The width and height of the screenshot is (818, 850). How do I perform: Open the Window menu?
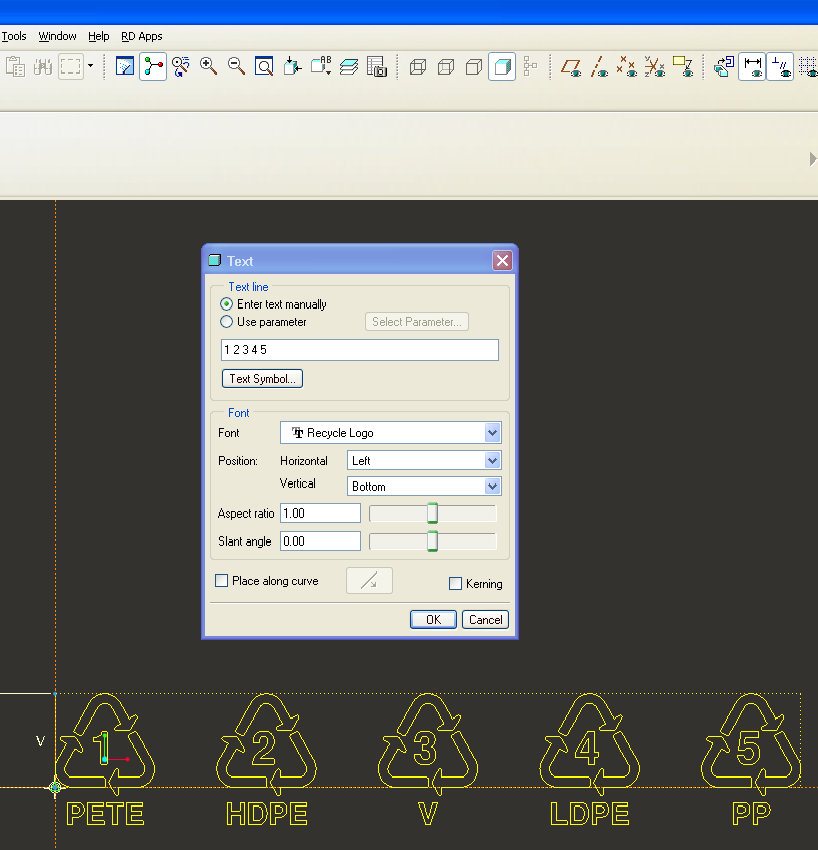tap(57, 36)
